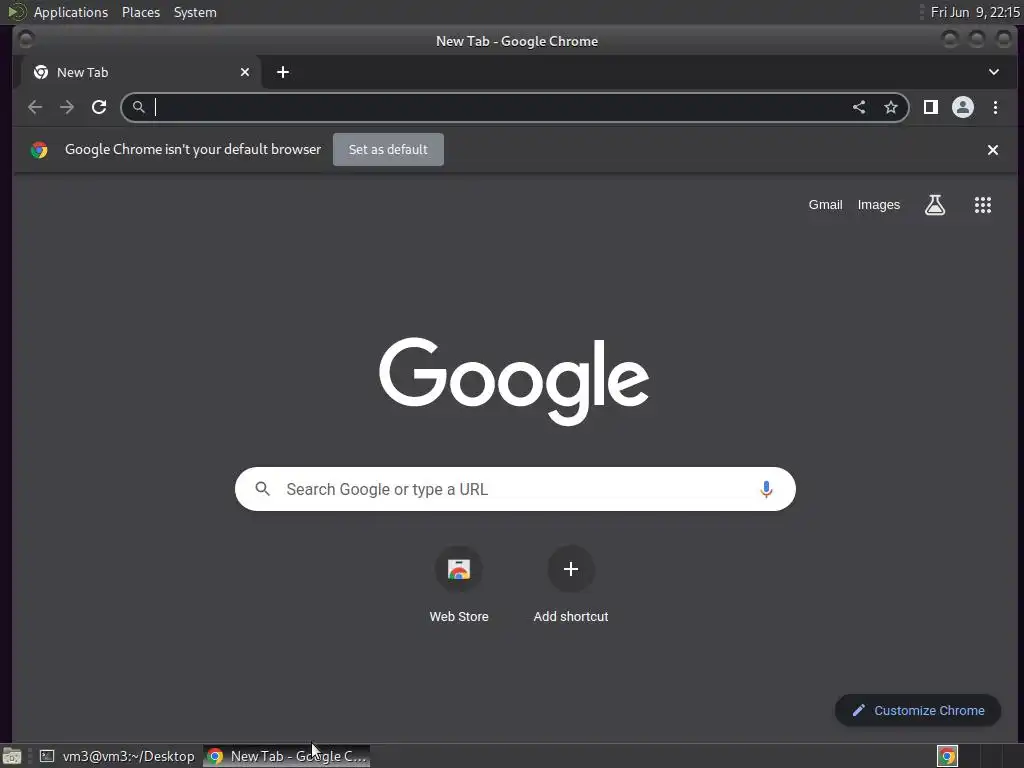
Task: Bookmark this tab with the star icon
Action: click(891, 107)
